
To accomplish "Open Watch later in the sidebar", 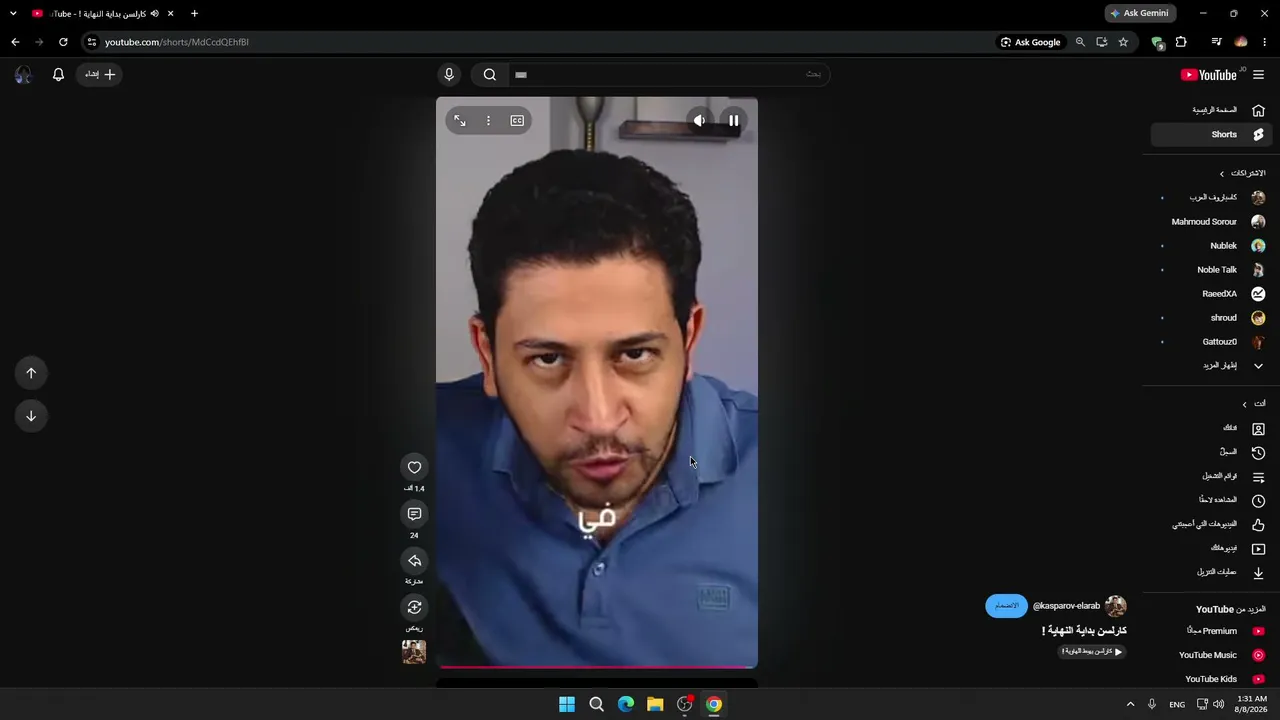I will click(1211, 500).
